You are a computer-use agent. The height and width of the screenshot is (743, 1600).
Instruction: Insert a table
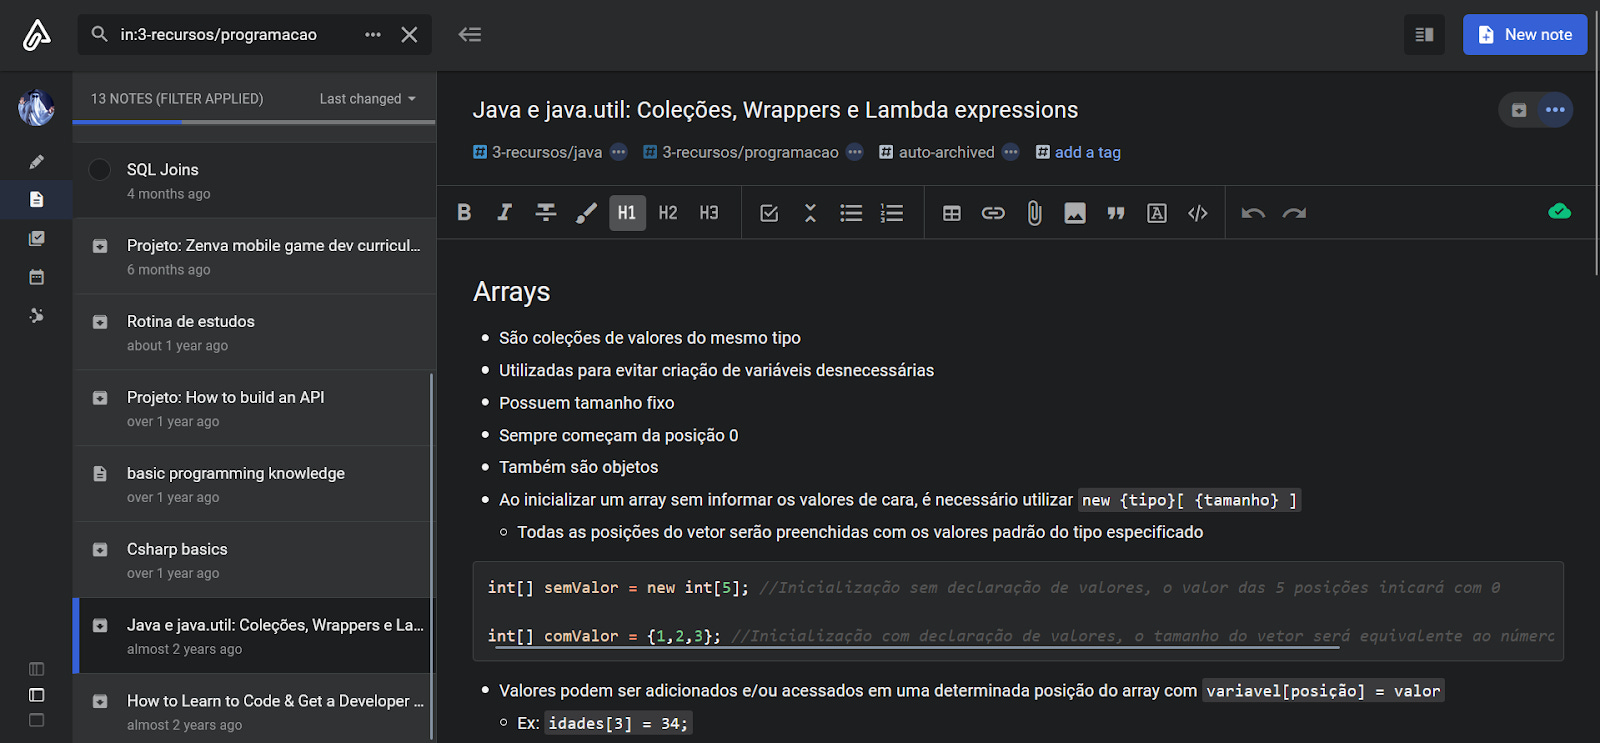coord(952,212)
